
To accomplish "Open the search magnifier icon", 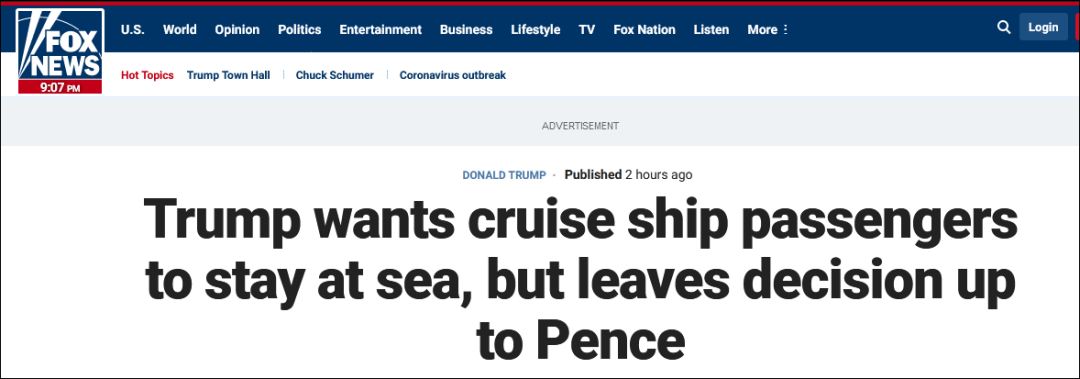I will tap(1004, 28).
